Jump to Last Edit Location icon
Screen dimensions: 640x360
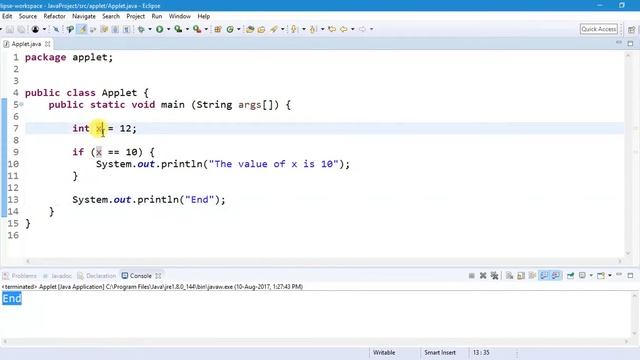[x=332, y=29]
